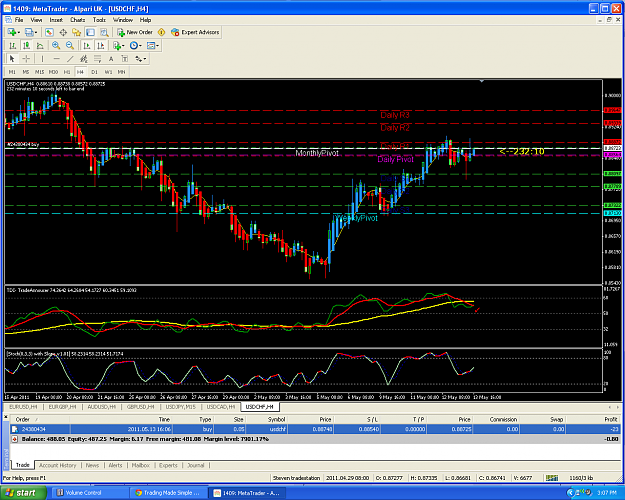This screenshot has width=625, height=500.
Task: Open the File menu
Action: click(x=19, y=20)
